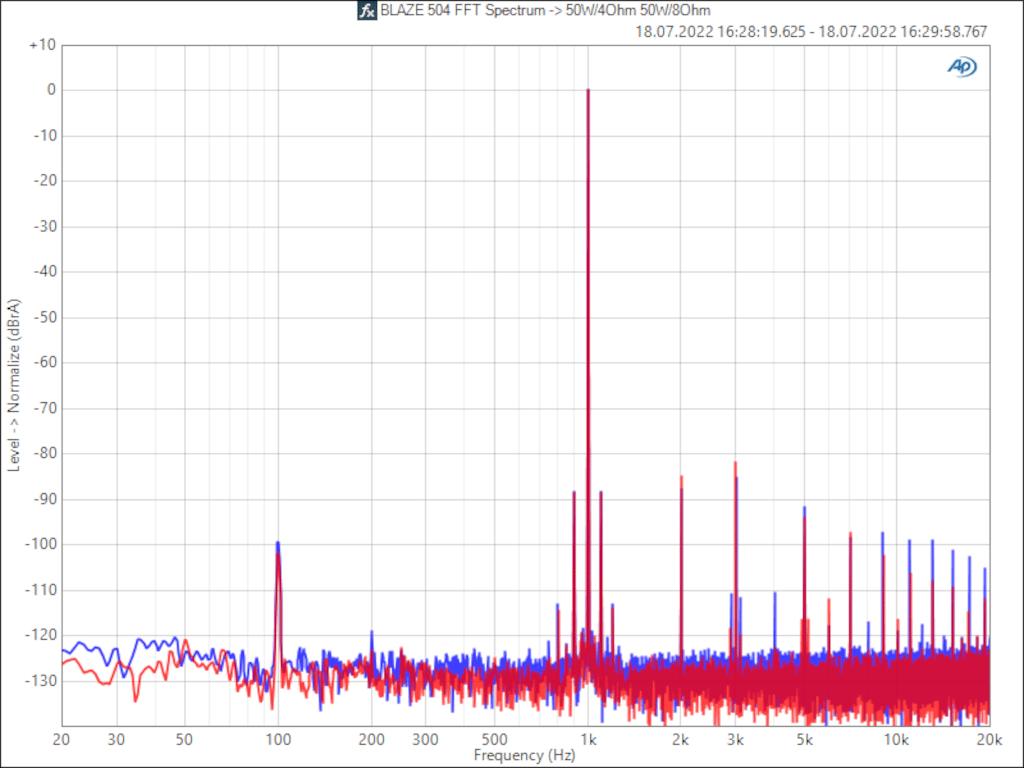The image size is (1024, 768).
Task: Click the 2k label on the frequency axis
Action: [680, 740]
